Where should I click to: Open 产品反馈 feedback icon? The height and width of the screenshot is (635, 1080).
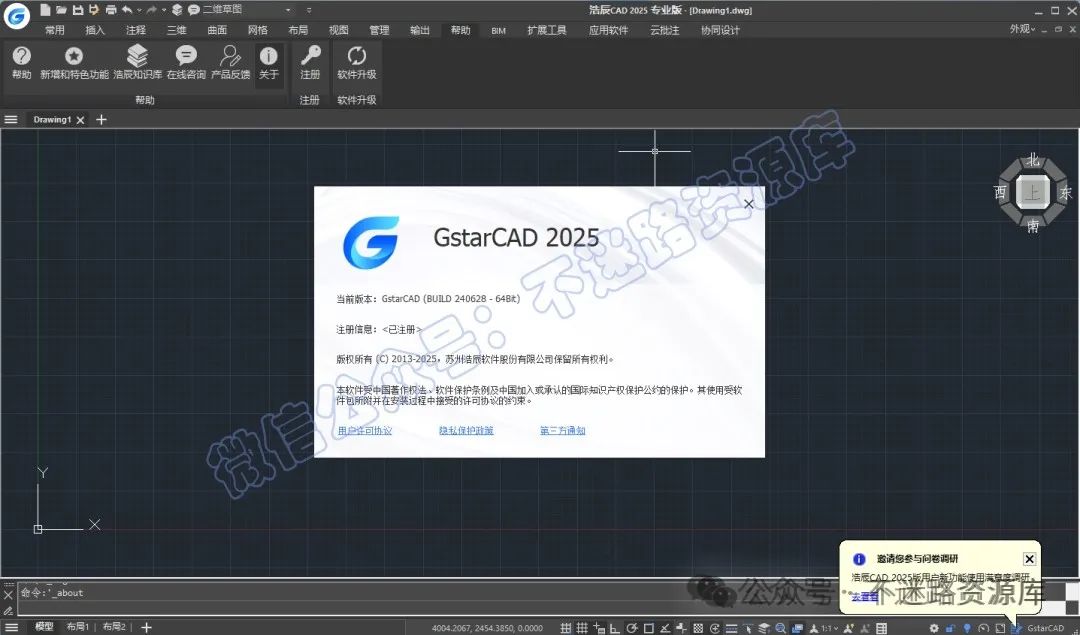(230, 63)
